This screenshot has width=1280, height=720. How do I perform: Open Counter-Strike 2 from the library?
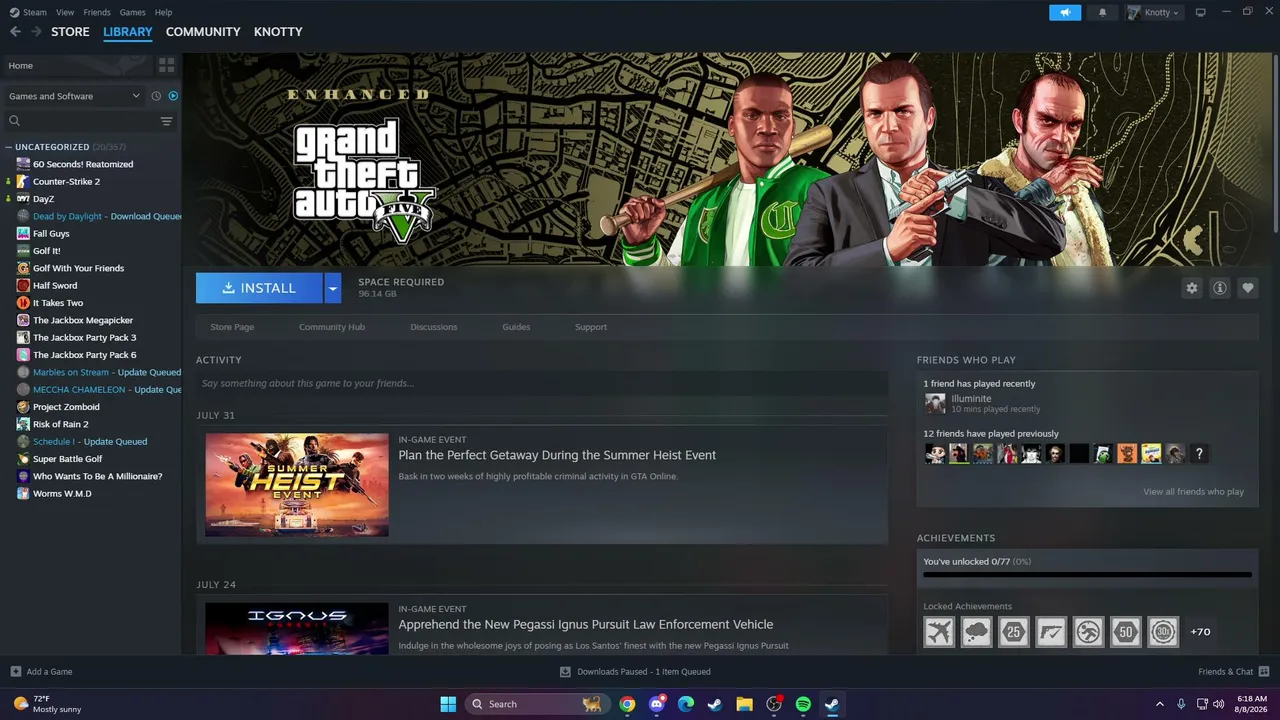tap(66, 182)
